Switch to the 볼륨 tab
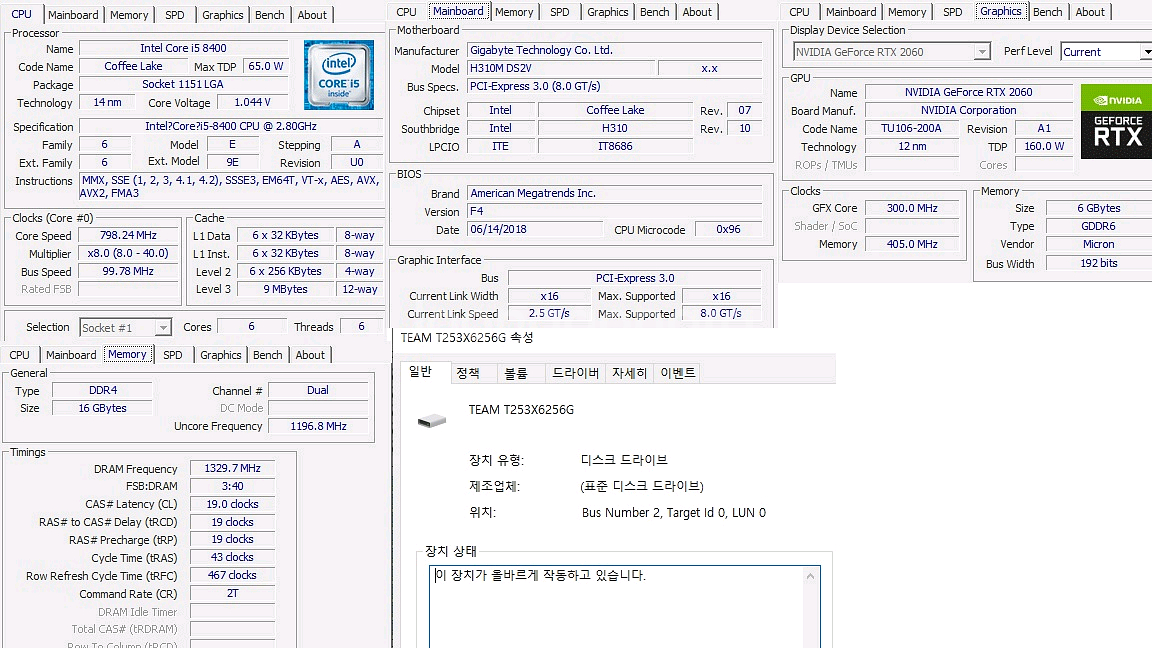Screen dimensions: 1152x648 (x=516, y=373)
